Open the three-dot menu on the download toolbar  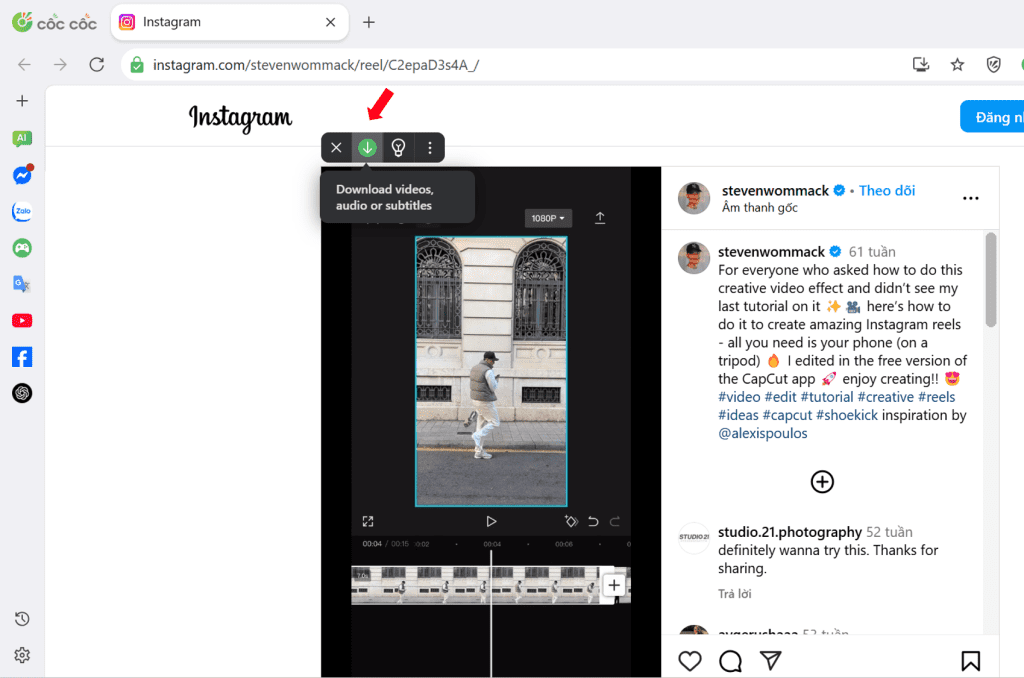pos(429,147)
